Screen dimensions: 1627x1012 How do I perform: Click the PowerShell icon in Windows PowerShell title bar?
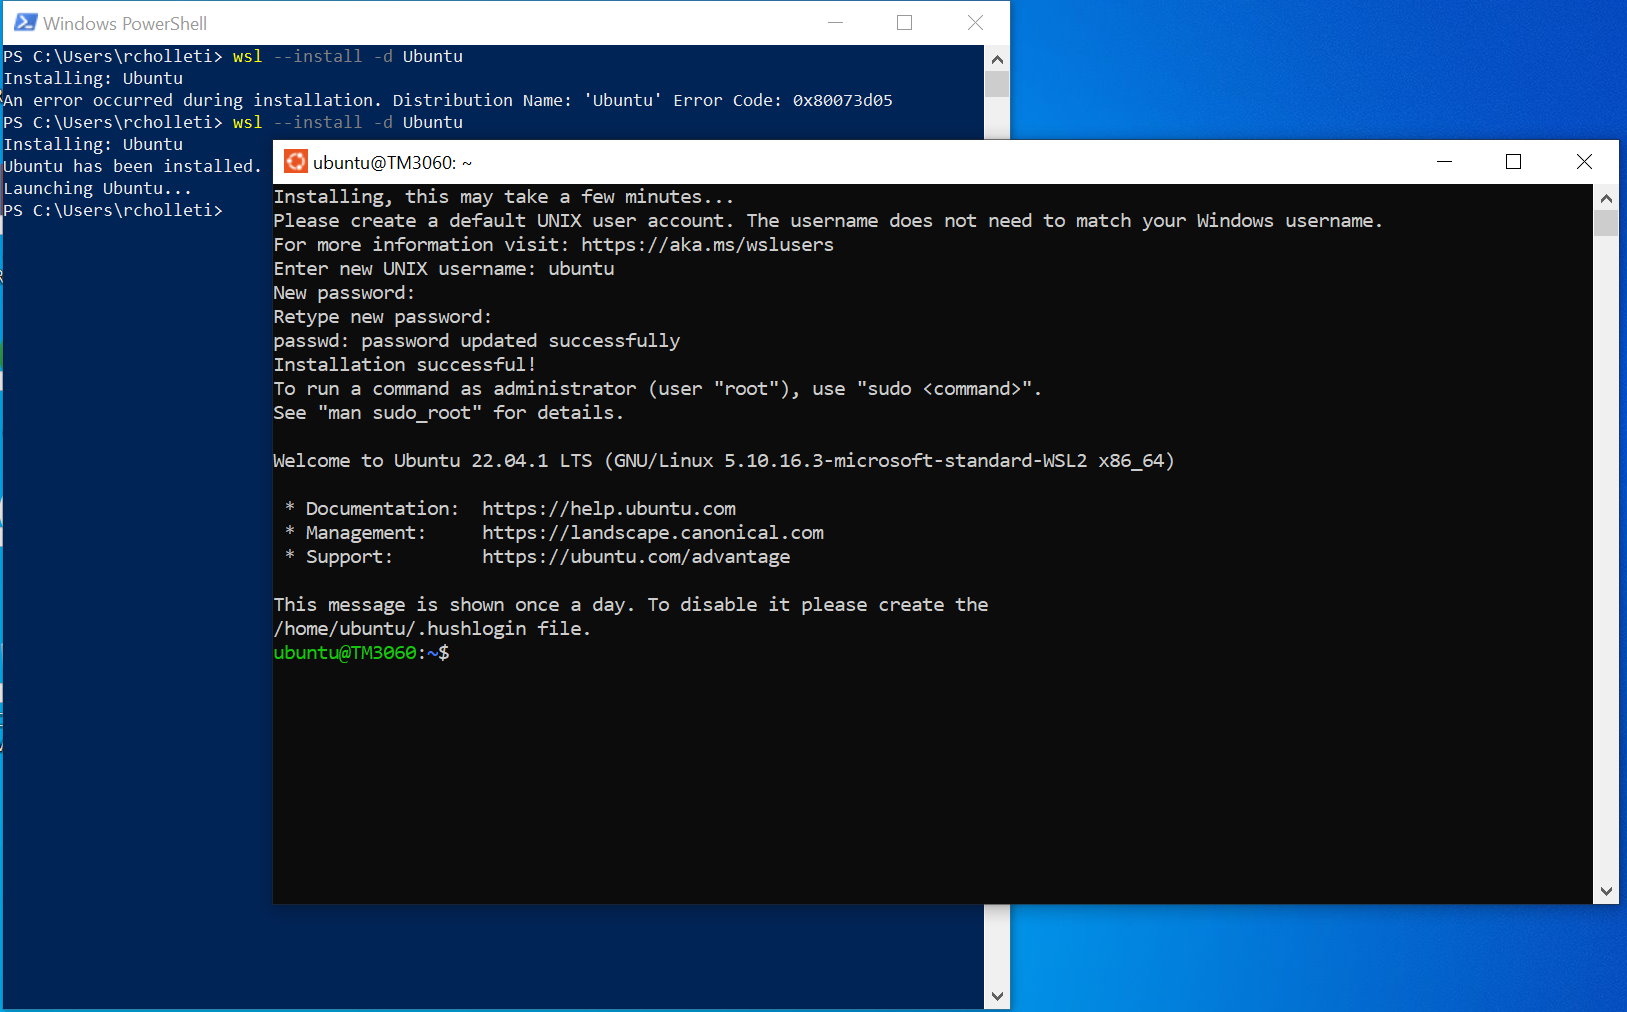click(25, 22)
